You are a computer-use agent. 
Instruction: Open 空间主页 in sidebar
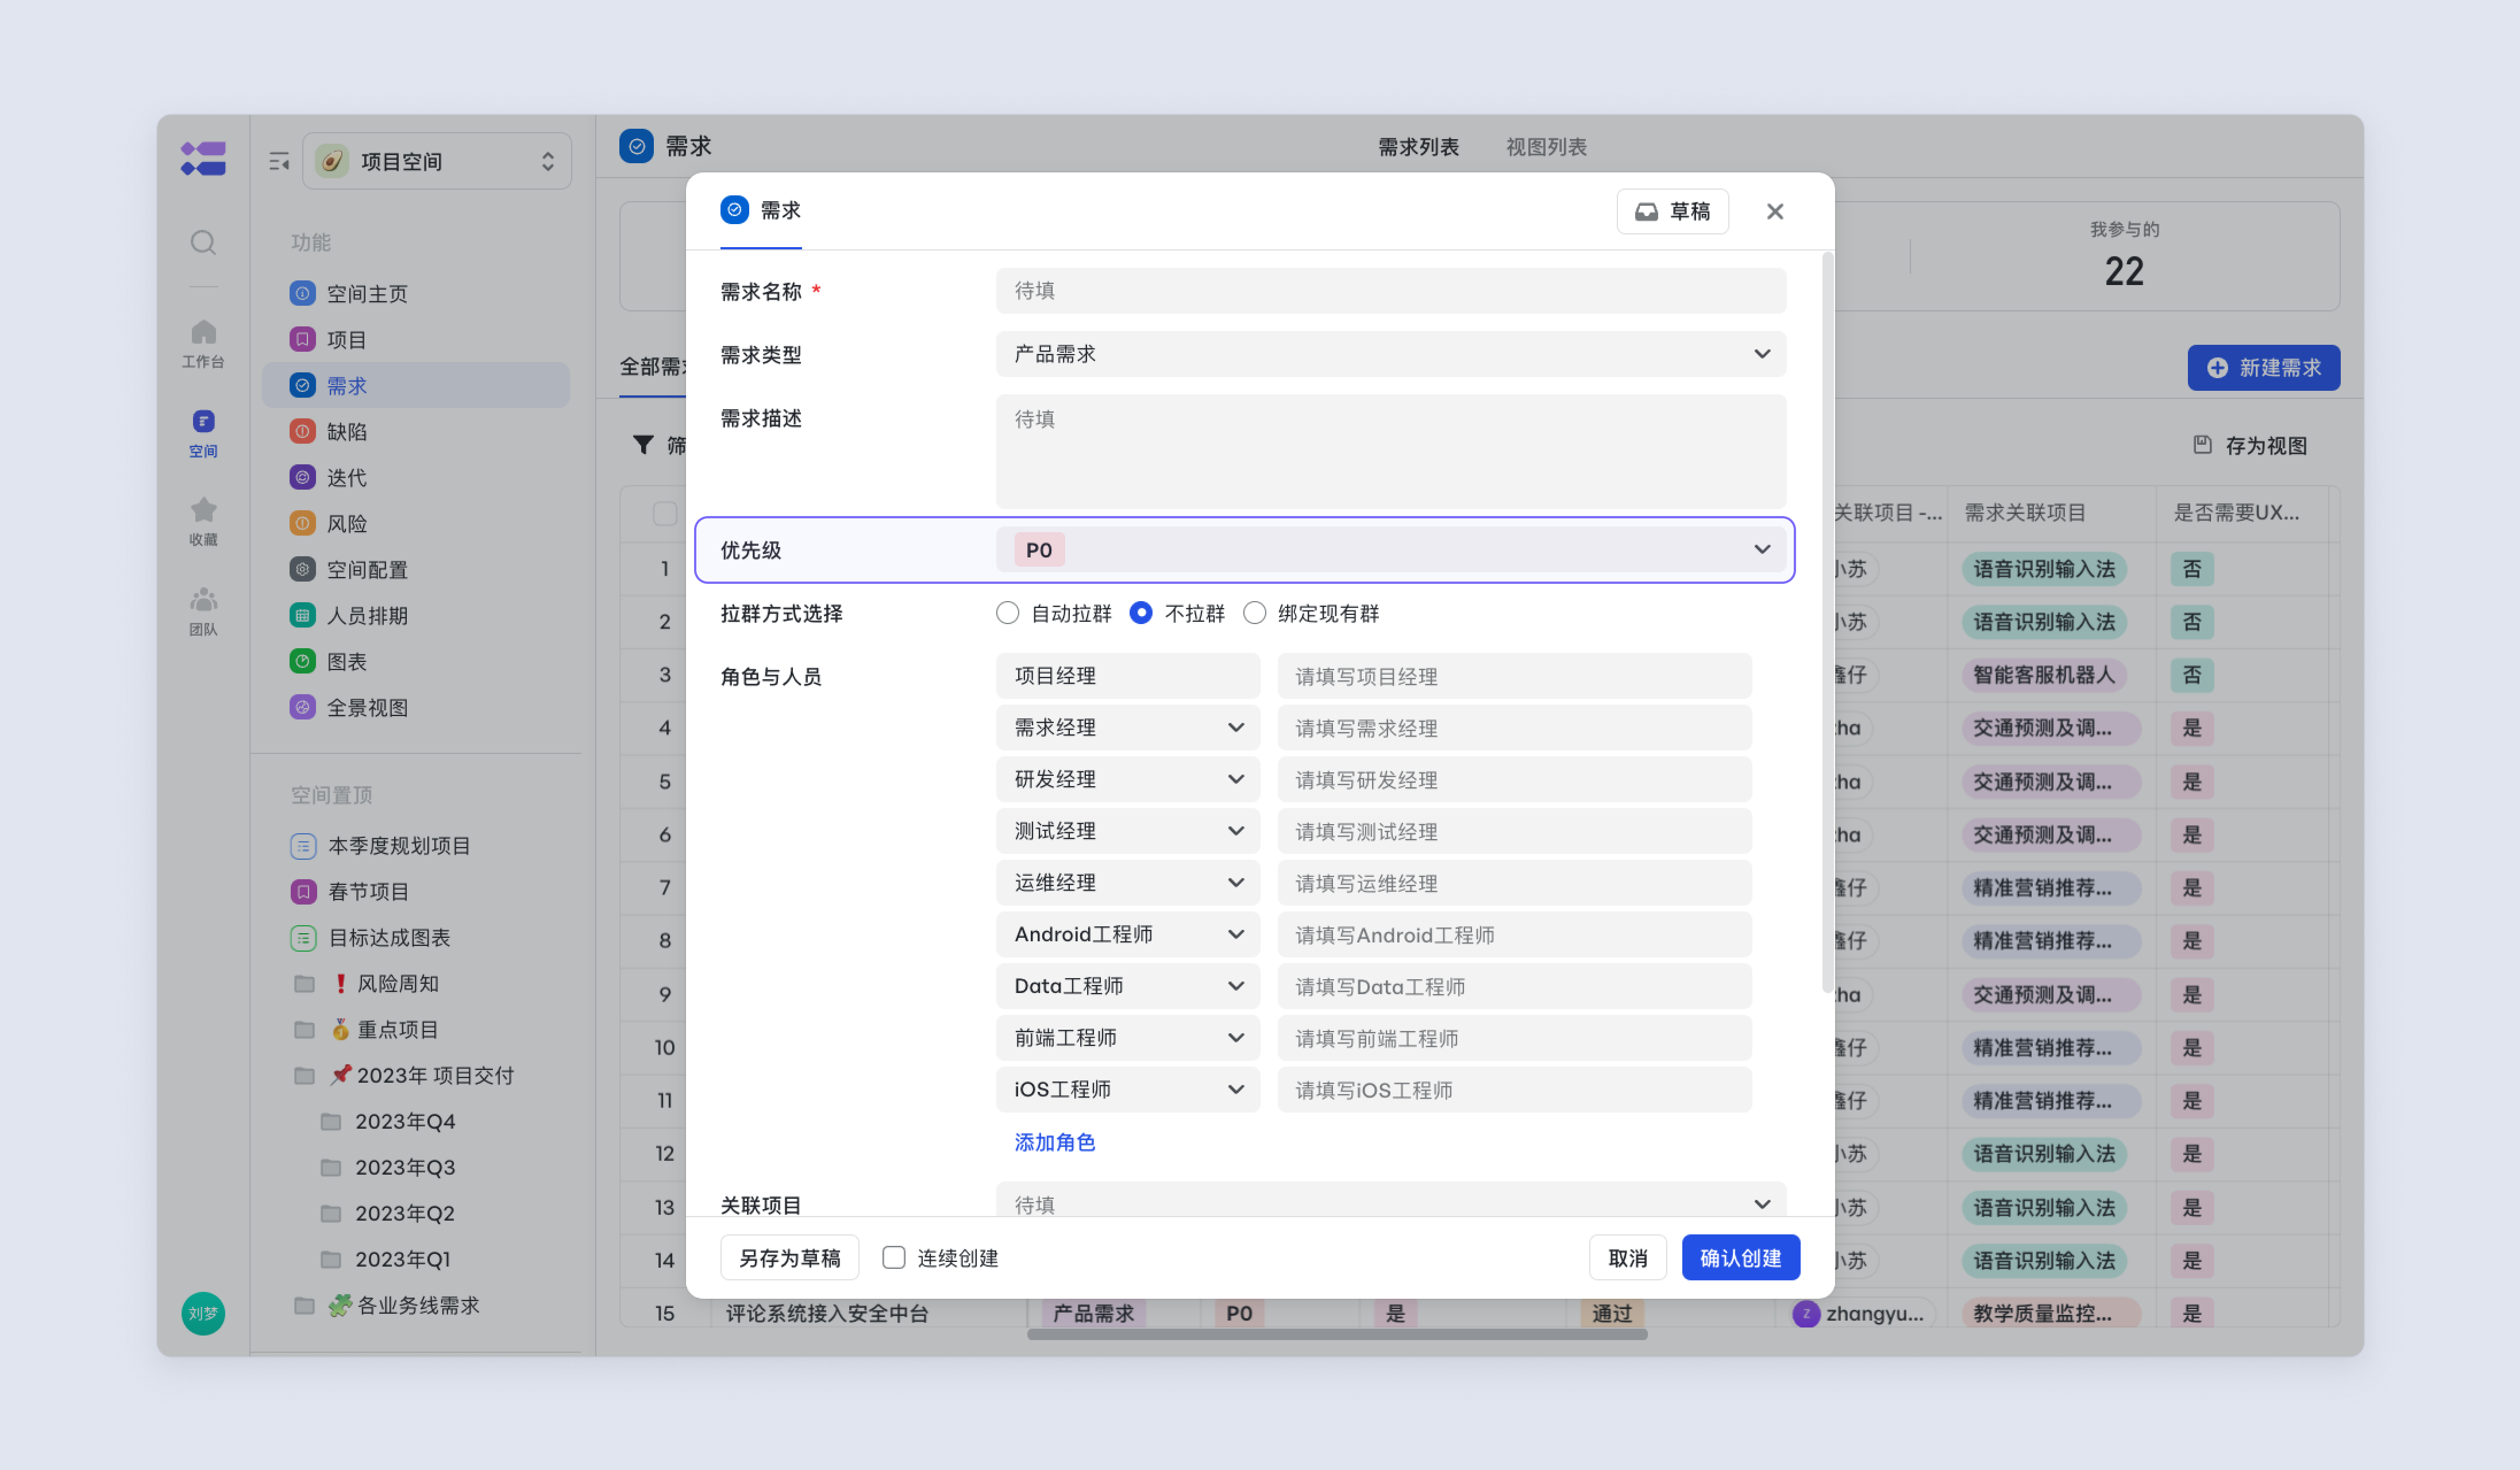[x=416, y=293]
